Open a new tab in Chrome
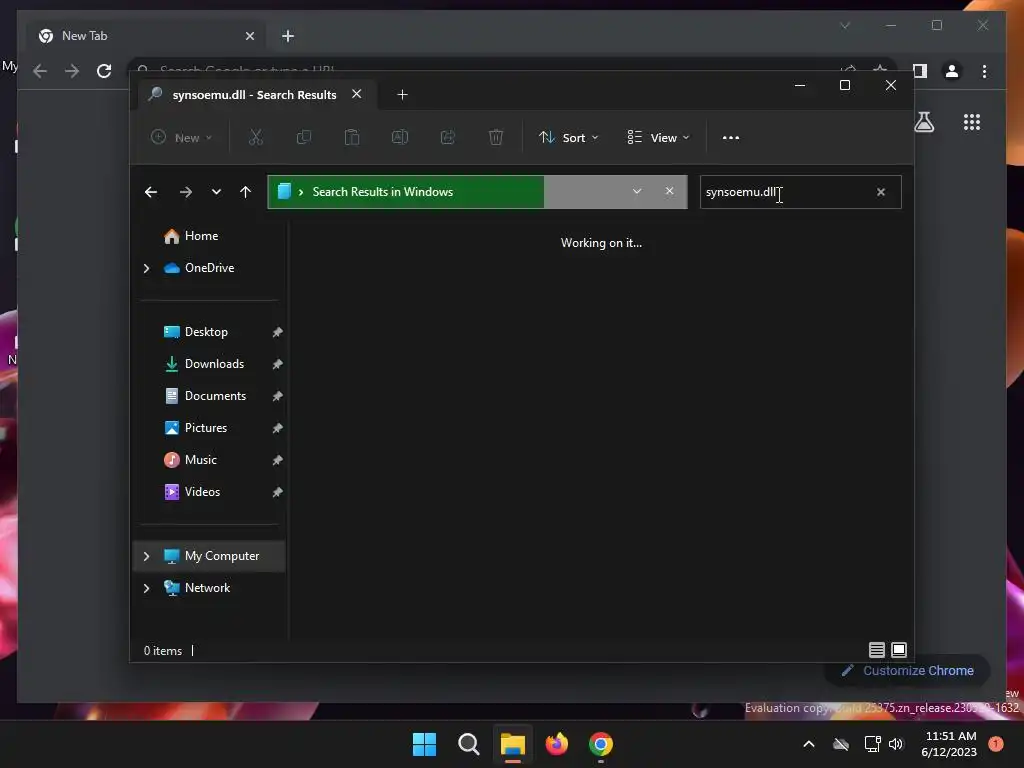 pyautogui.click(x=288, y=36)
